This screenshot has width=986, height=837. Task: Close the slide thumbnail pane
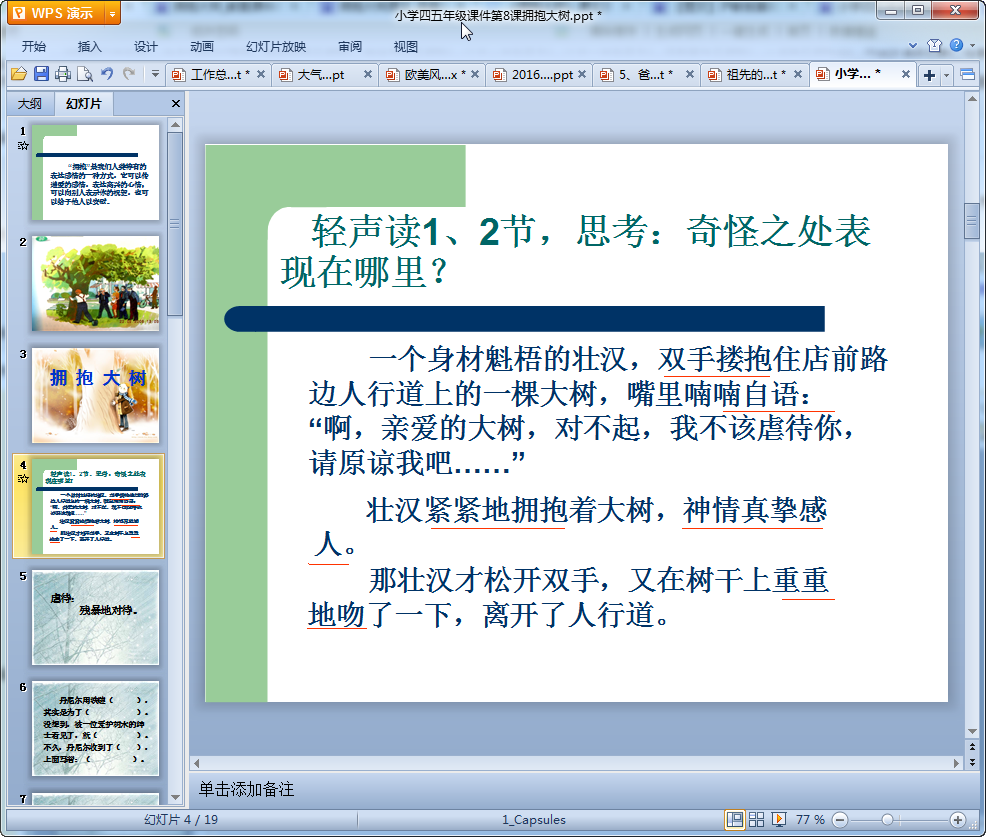[176, 104]
